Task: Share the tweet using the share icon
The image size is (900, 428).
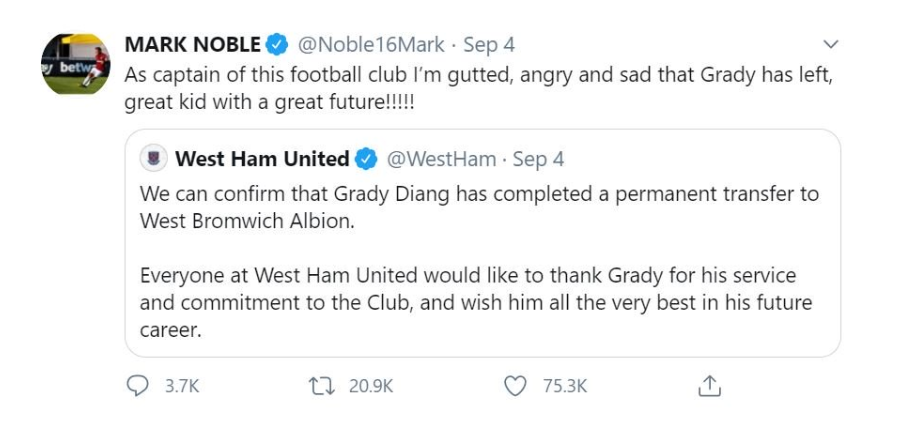Action: point(709,386)
